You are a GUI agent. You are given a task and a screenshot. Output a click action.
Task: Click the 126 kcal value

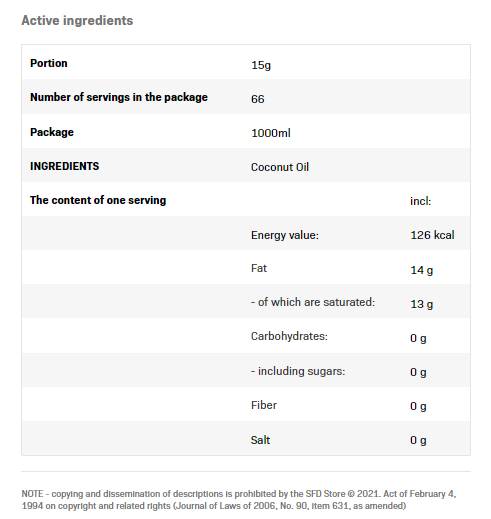432,235
